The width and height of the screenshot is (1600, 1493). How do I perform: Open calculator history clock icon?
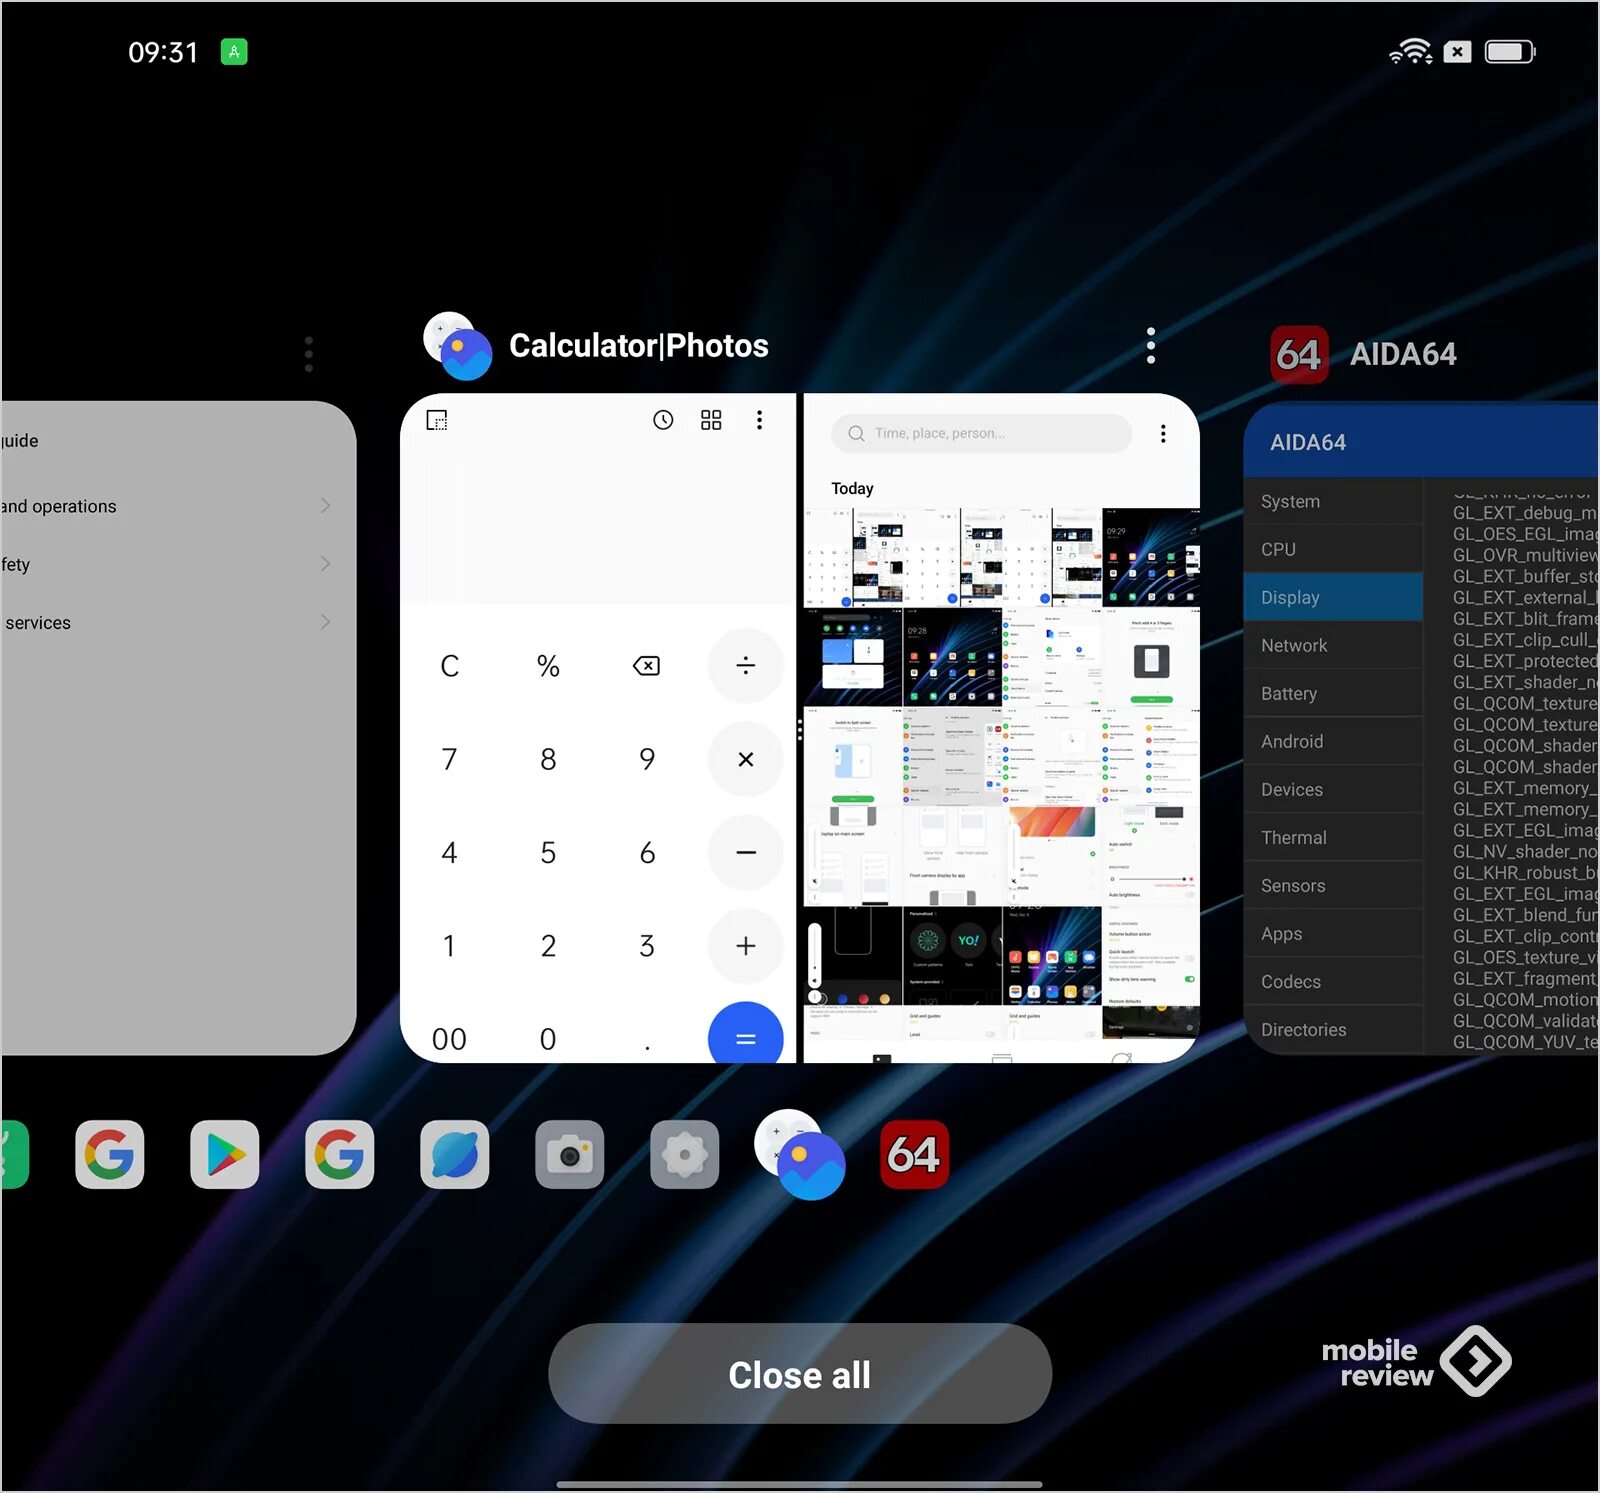(663, 420)
